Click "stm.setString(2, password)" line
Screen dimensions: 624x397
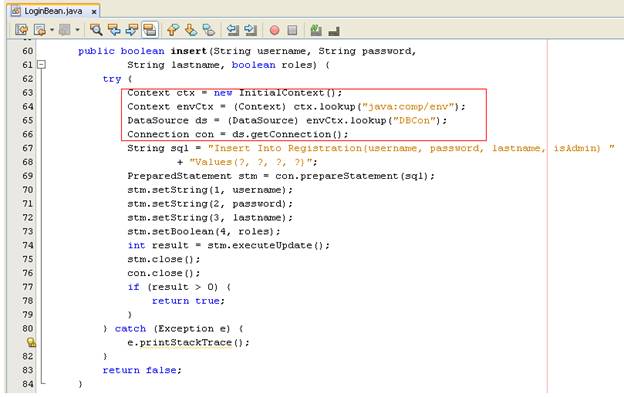pyautogui.click(x=210, y=204)
